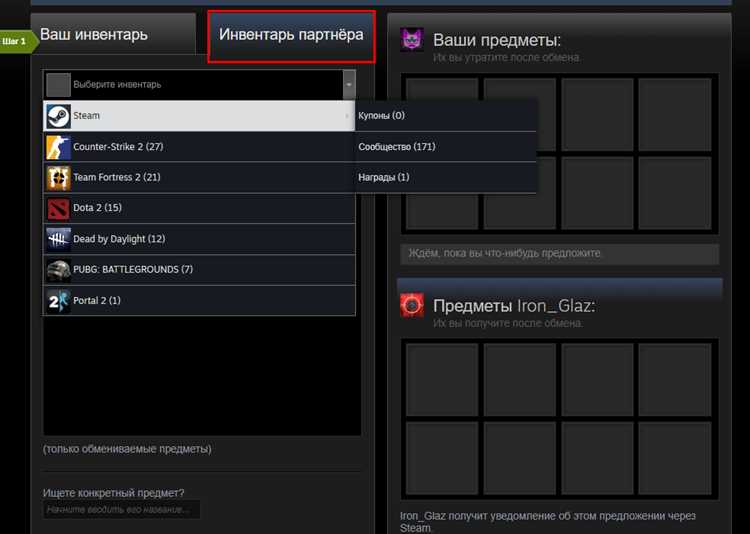Select Team Fortress 2 (21) inventory
The image size is (750, 534).
pyautogui.click(x=199, y=178)
